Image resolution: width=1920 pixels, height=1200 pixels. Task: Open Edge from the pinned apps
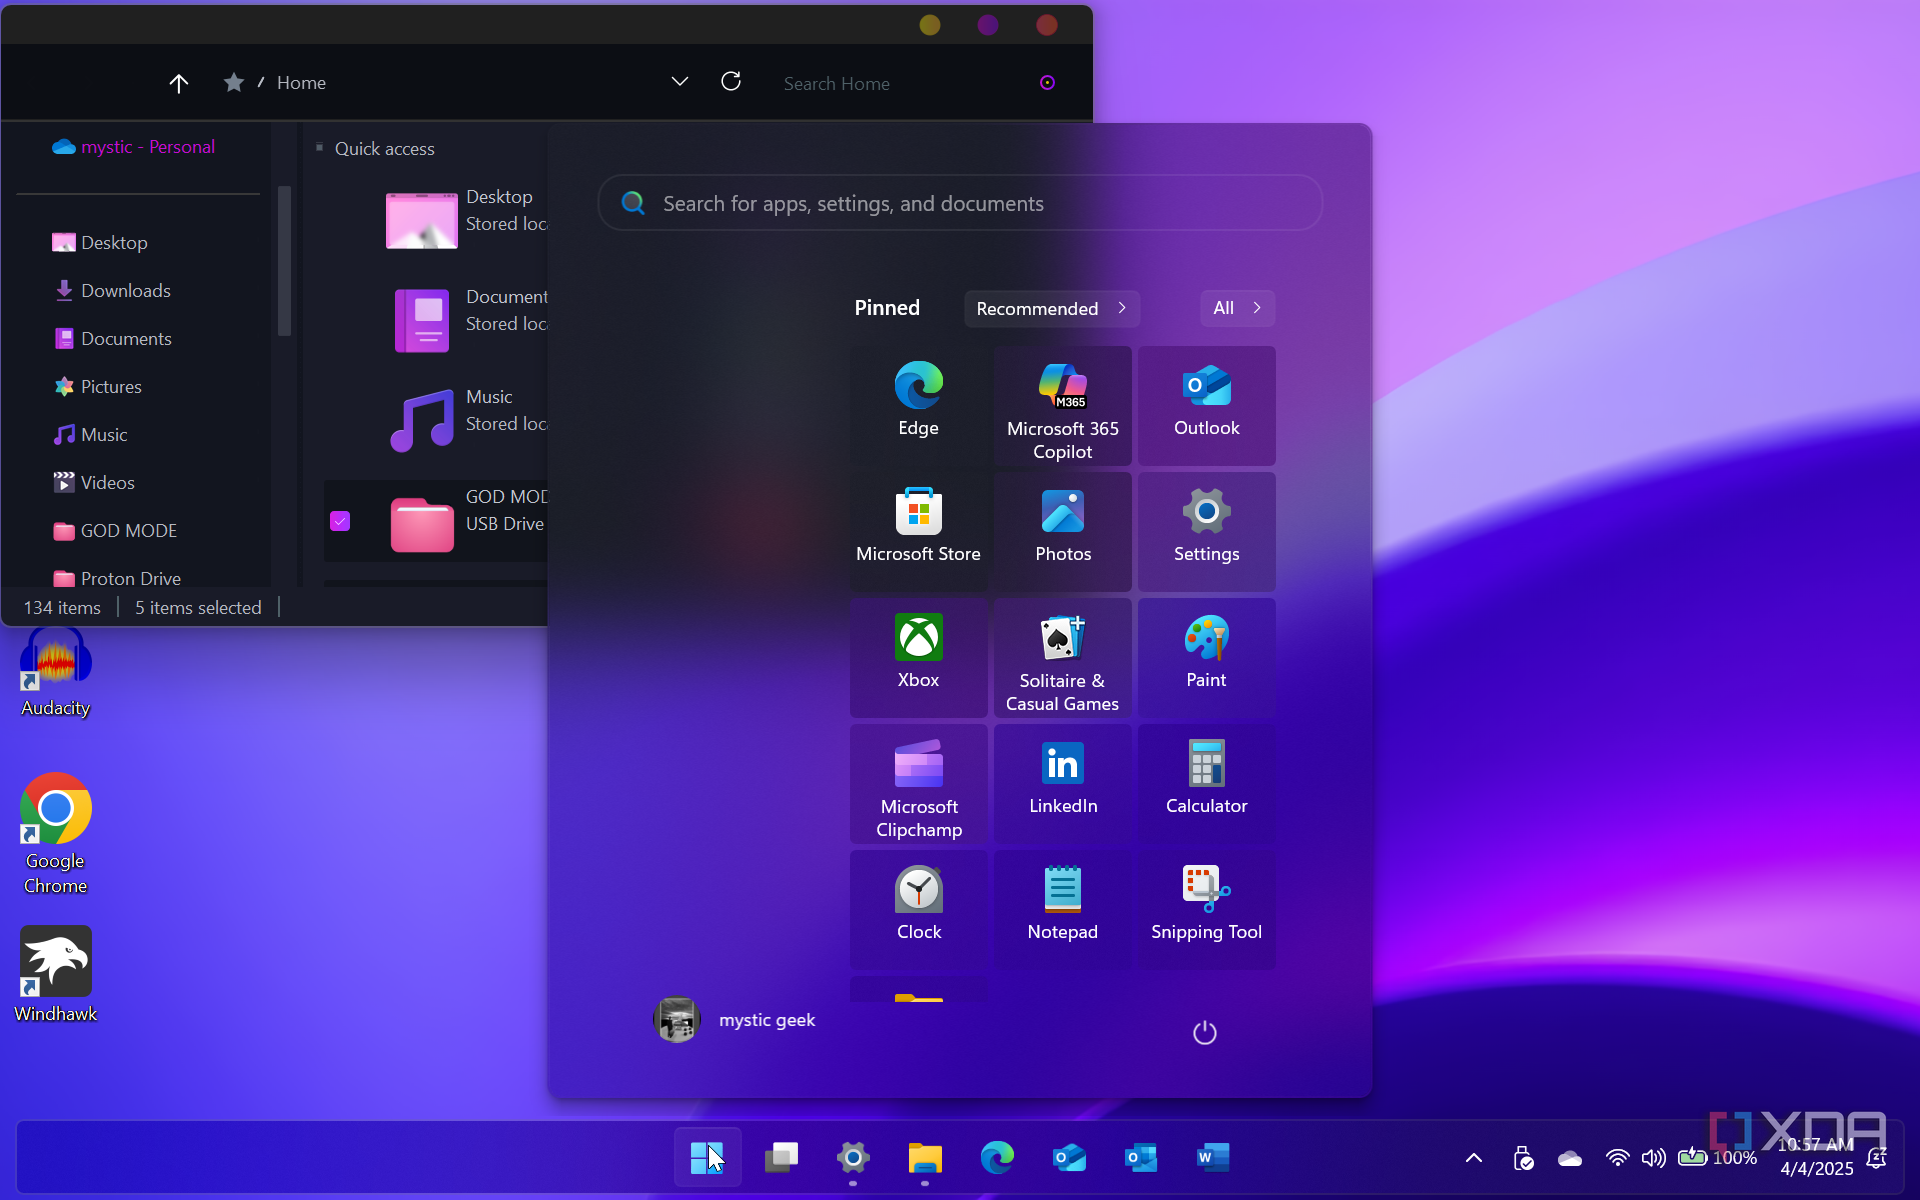click(x=918, y=405)
